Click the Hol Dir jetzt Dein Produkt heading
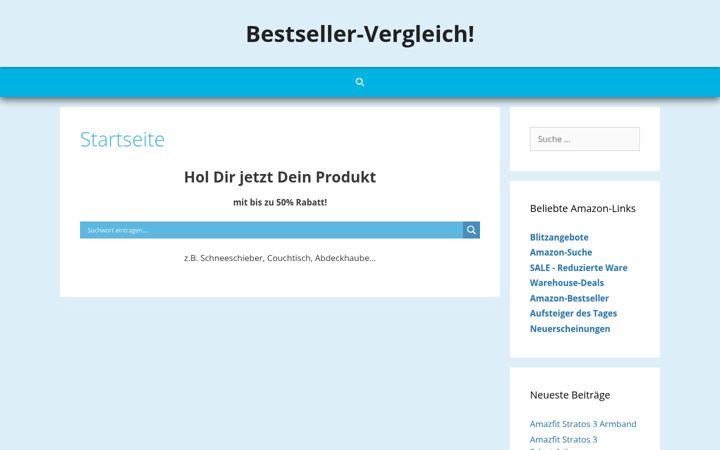The height and width of the screenshot is (450, 720). (280, 177)
